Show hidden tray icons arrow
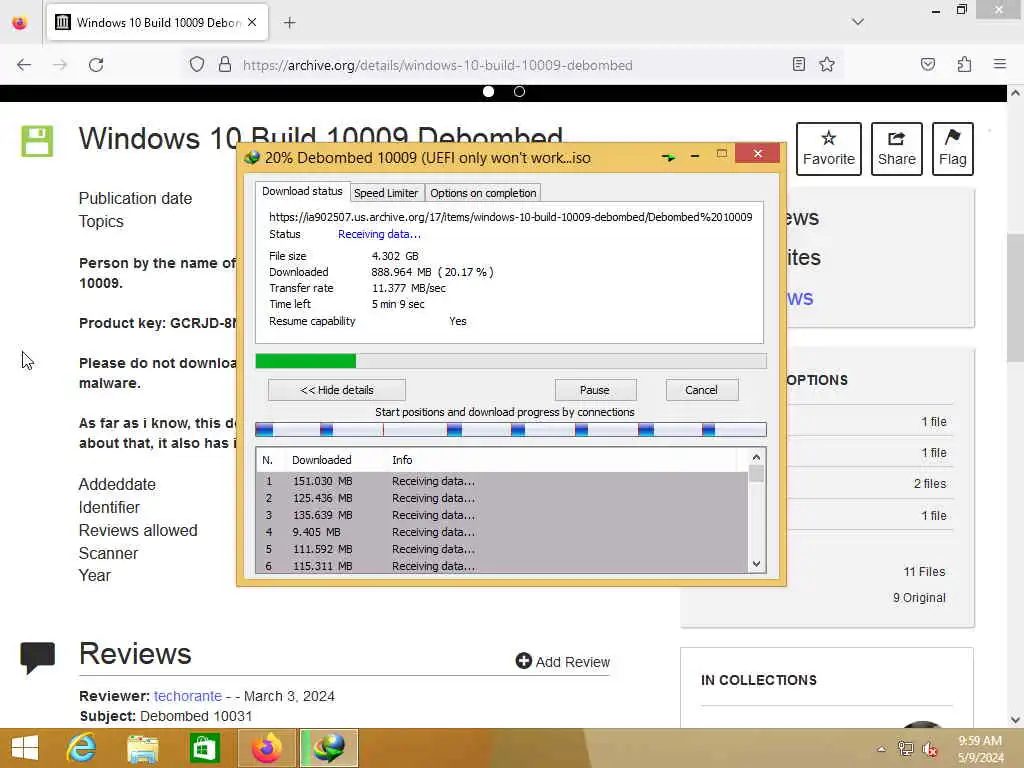Viewport: 1024px width, 768px height. tap(881, 749)
